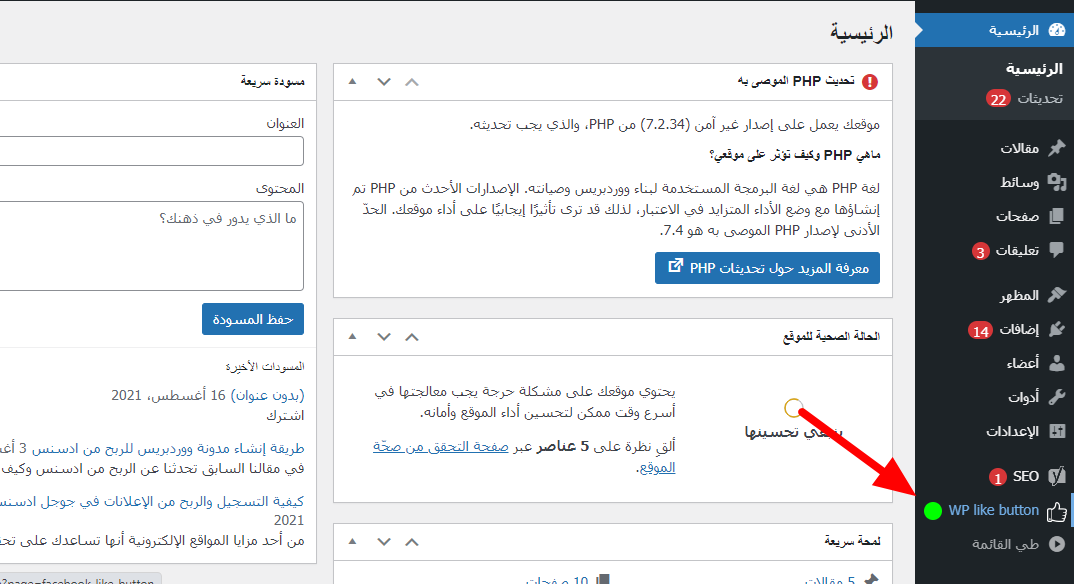
Task: Click the 3 pending comments badge
Action: pyautogui.click(x=980, y=251)
